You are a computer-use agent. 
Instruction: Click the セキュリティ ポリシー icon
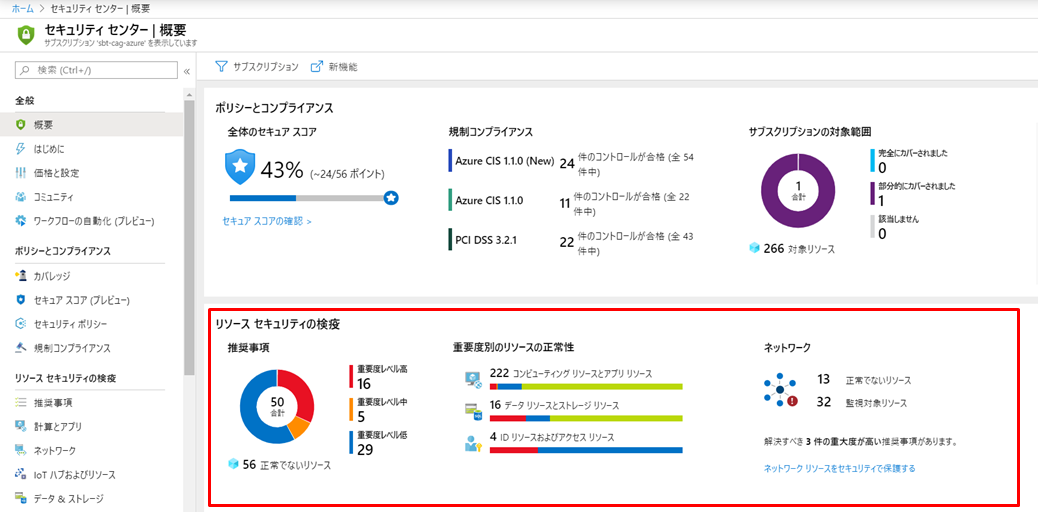point(21,324)
